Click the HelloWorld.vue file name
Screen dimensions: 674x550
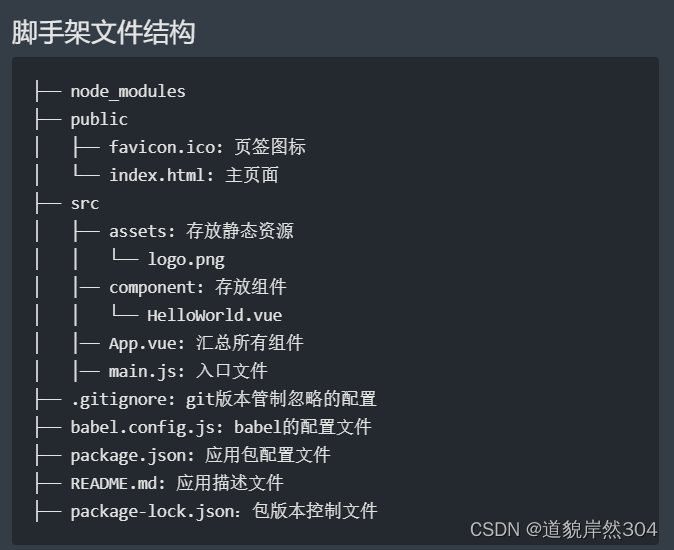214,315
